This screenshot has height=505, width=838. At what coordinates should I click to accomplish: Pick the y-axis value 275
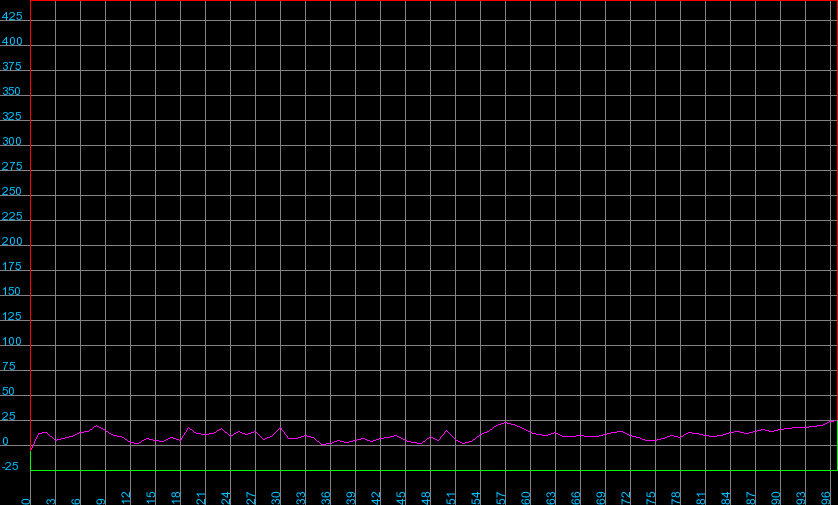[x=12, y=166]
